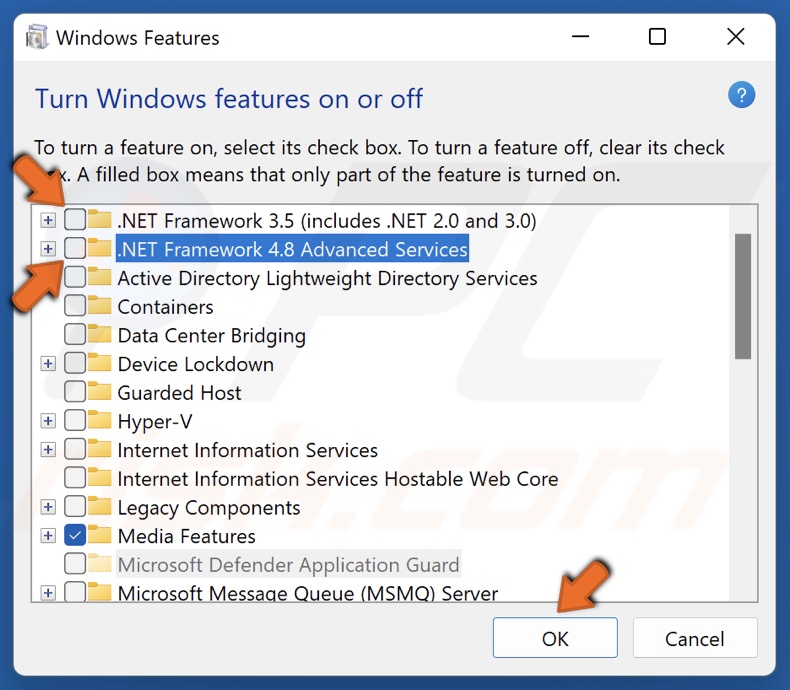Click folder icon beside Device Lockdown
790x690 pixels.
(99, 363)
